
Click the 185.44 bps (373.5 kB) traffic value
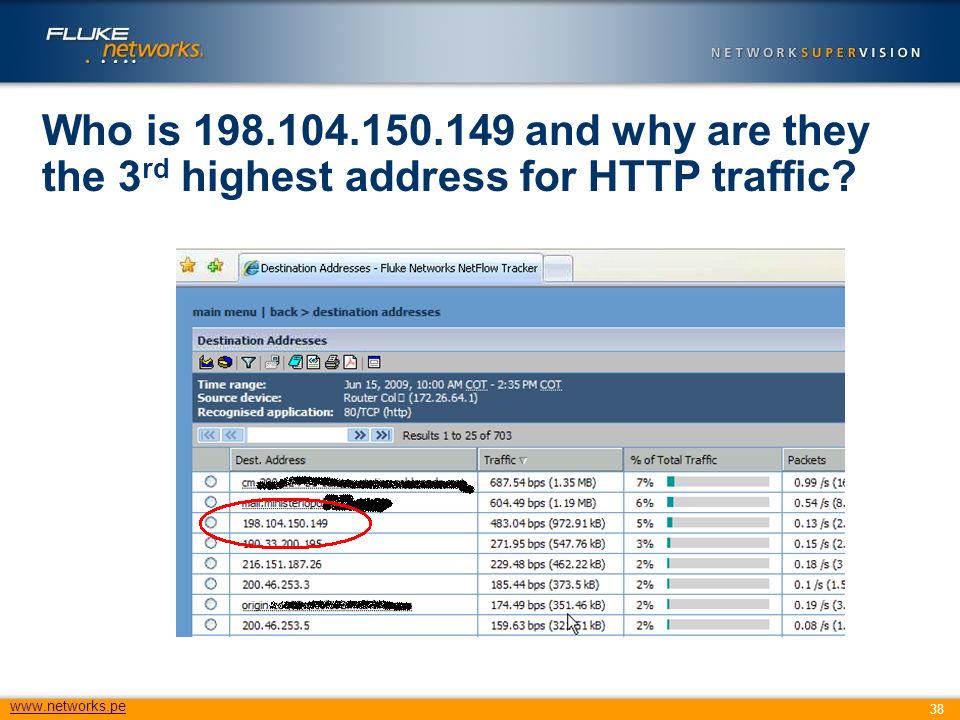point(545,584)
